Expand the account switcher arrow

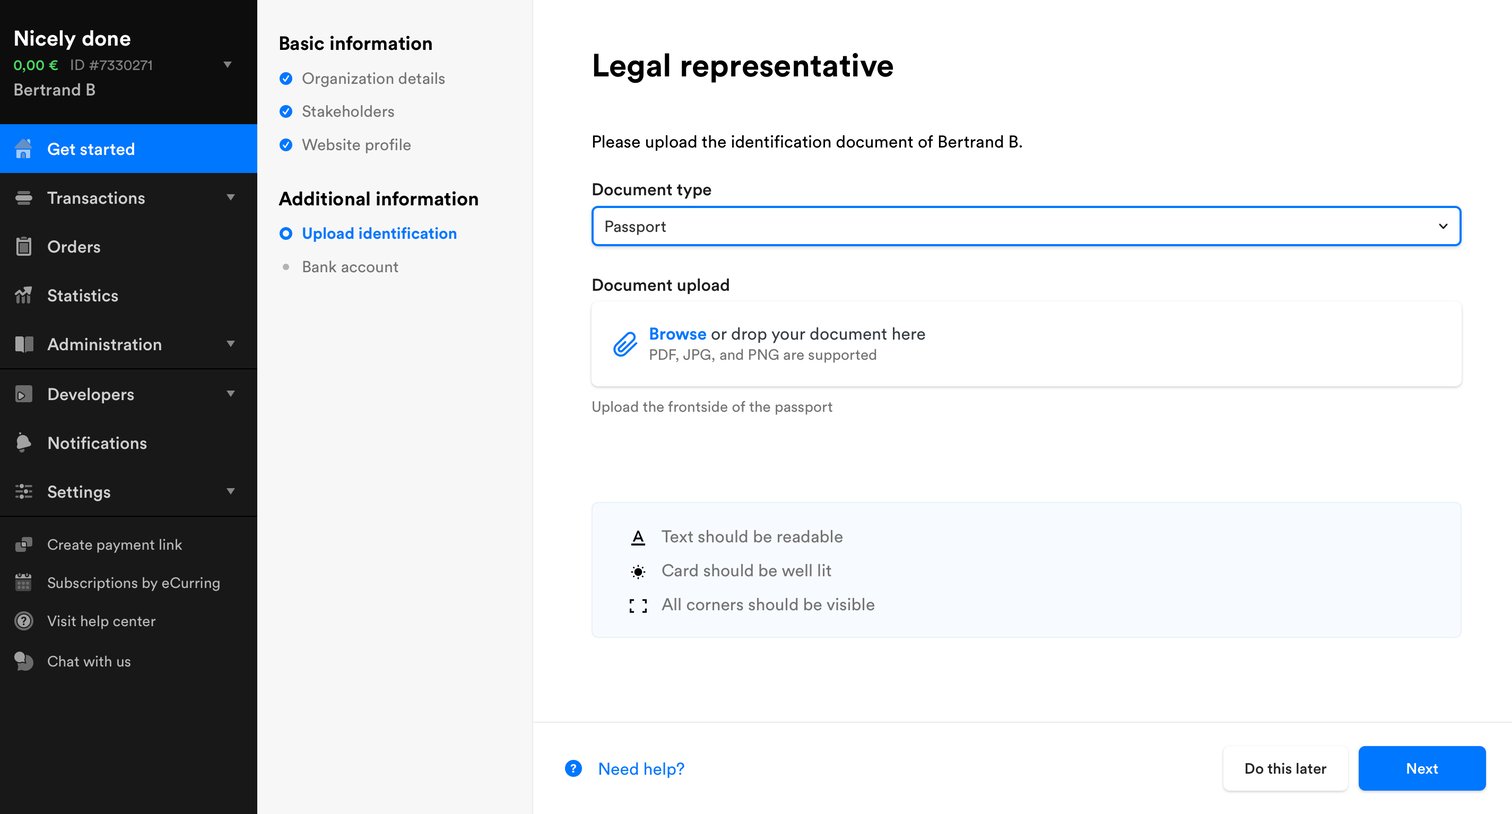coord(228,65)
